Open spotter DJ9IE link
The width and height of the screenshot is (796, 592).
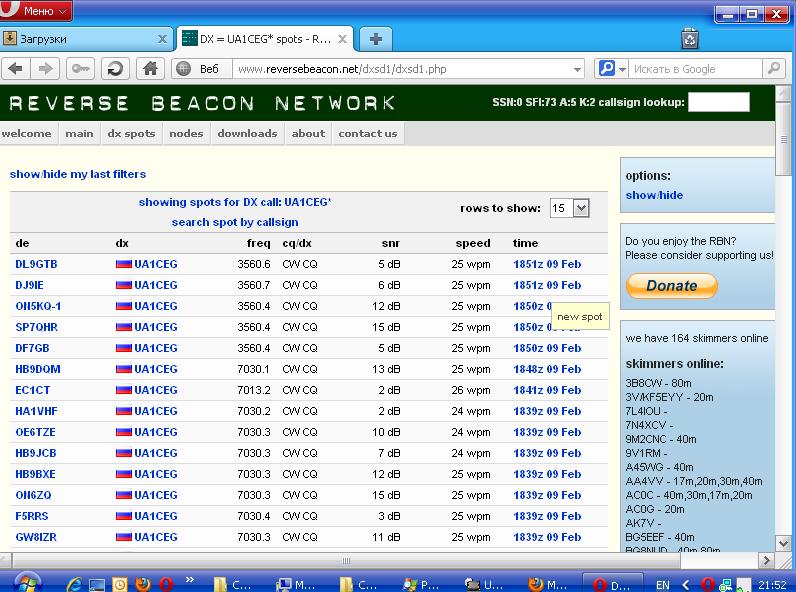tap(29, 285)
